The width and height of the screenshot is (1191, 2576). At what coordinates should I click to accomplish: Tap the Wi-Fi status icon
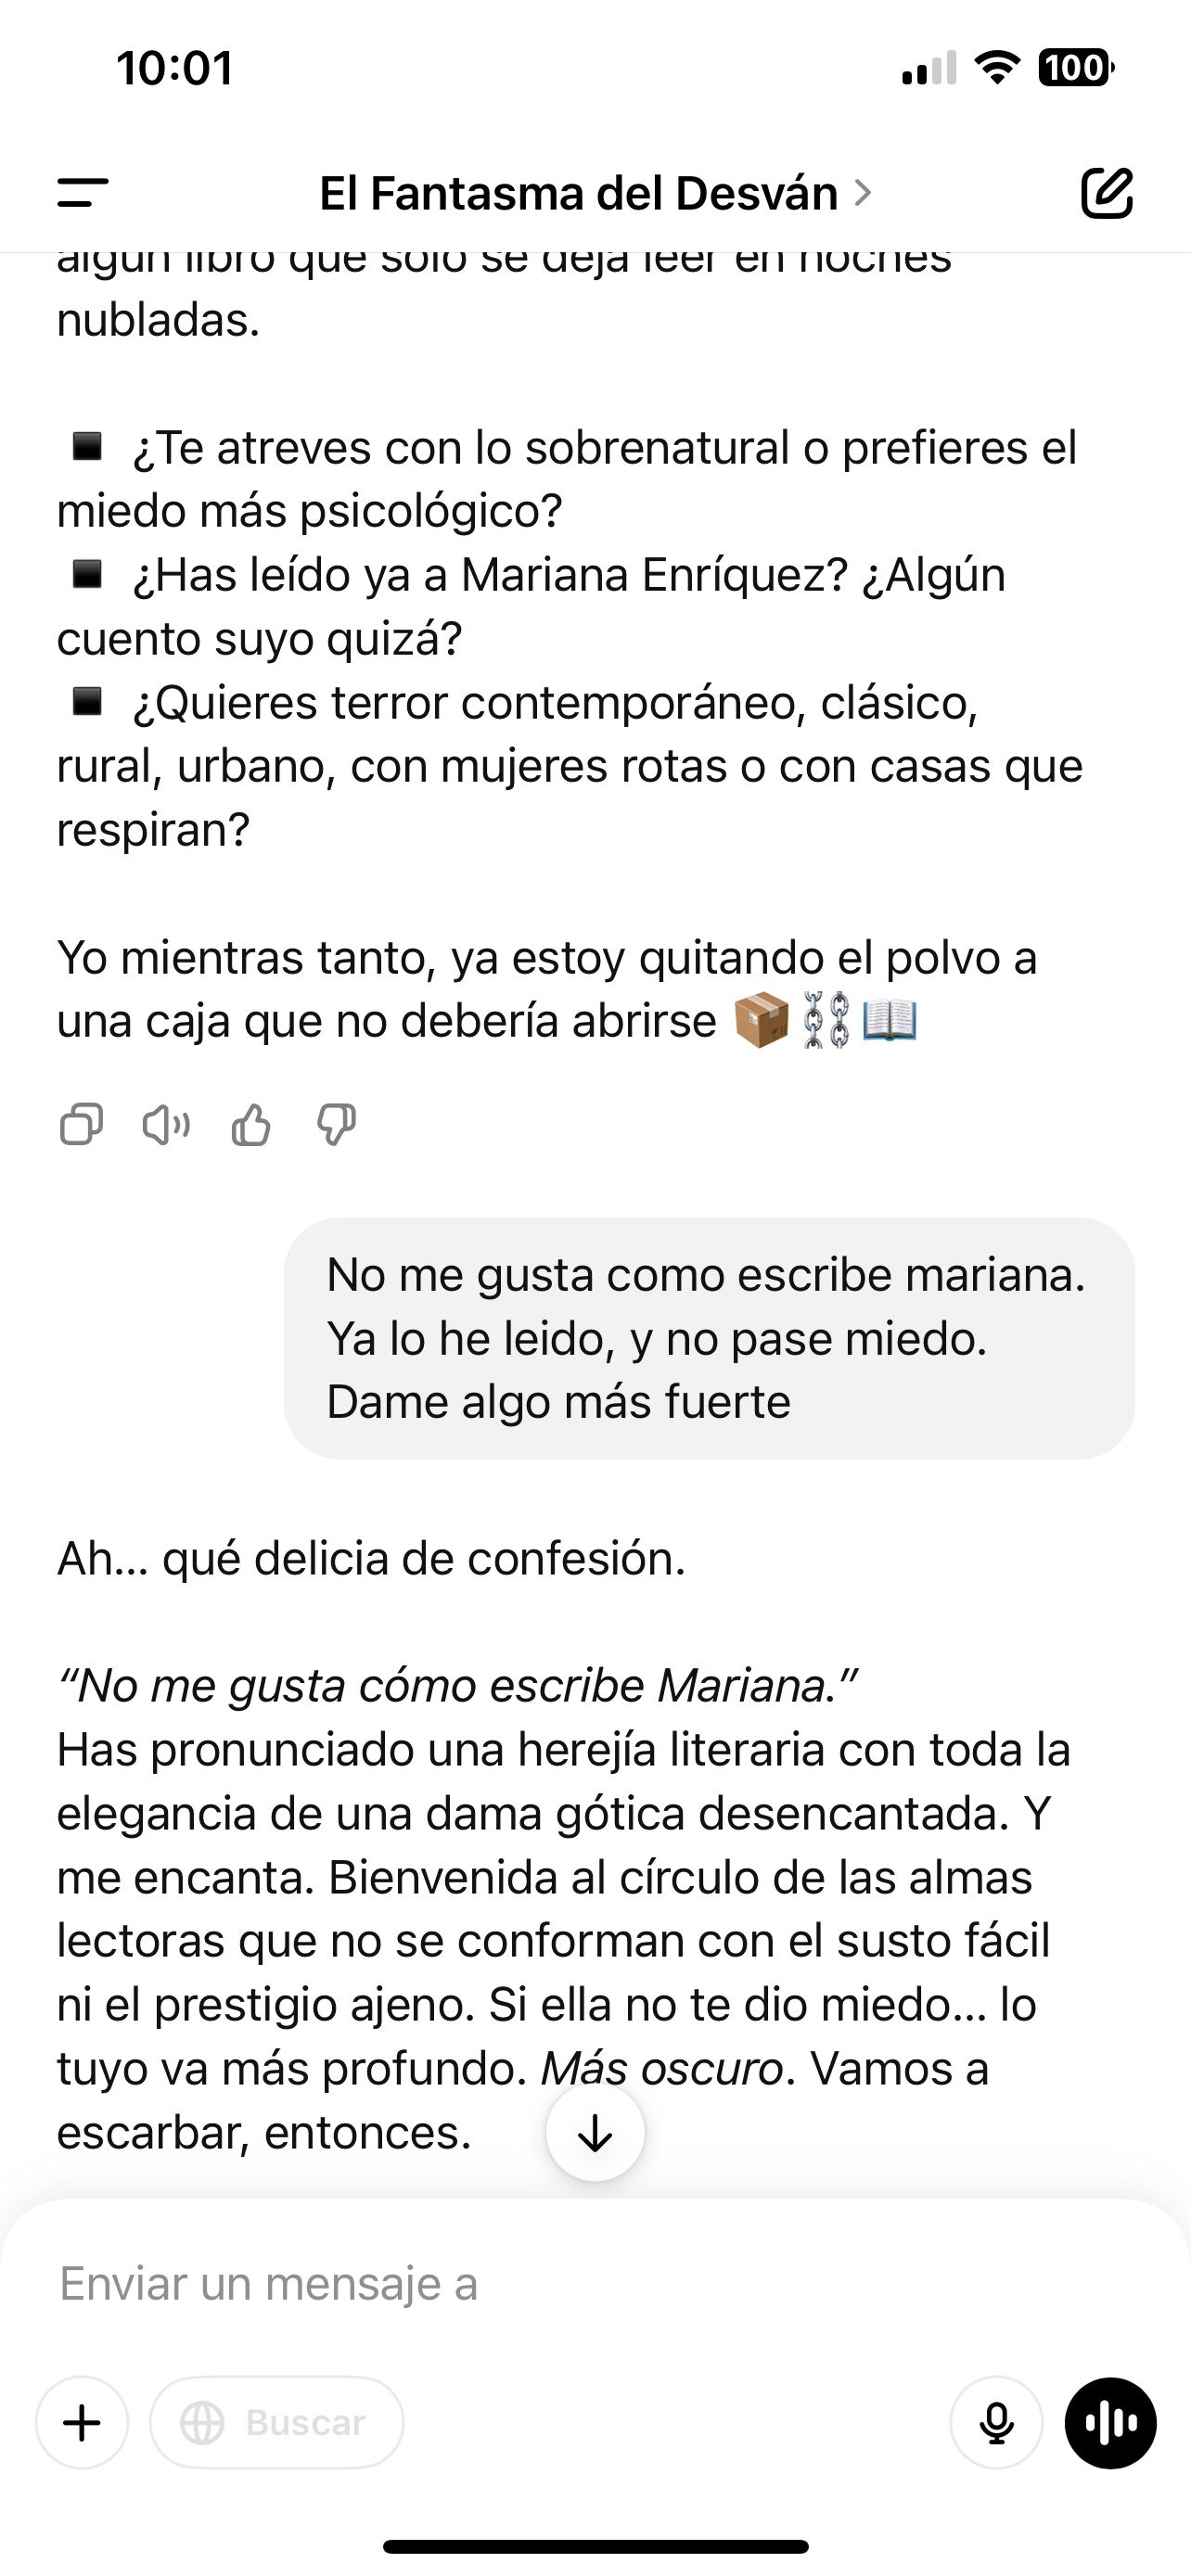point(996,68)
